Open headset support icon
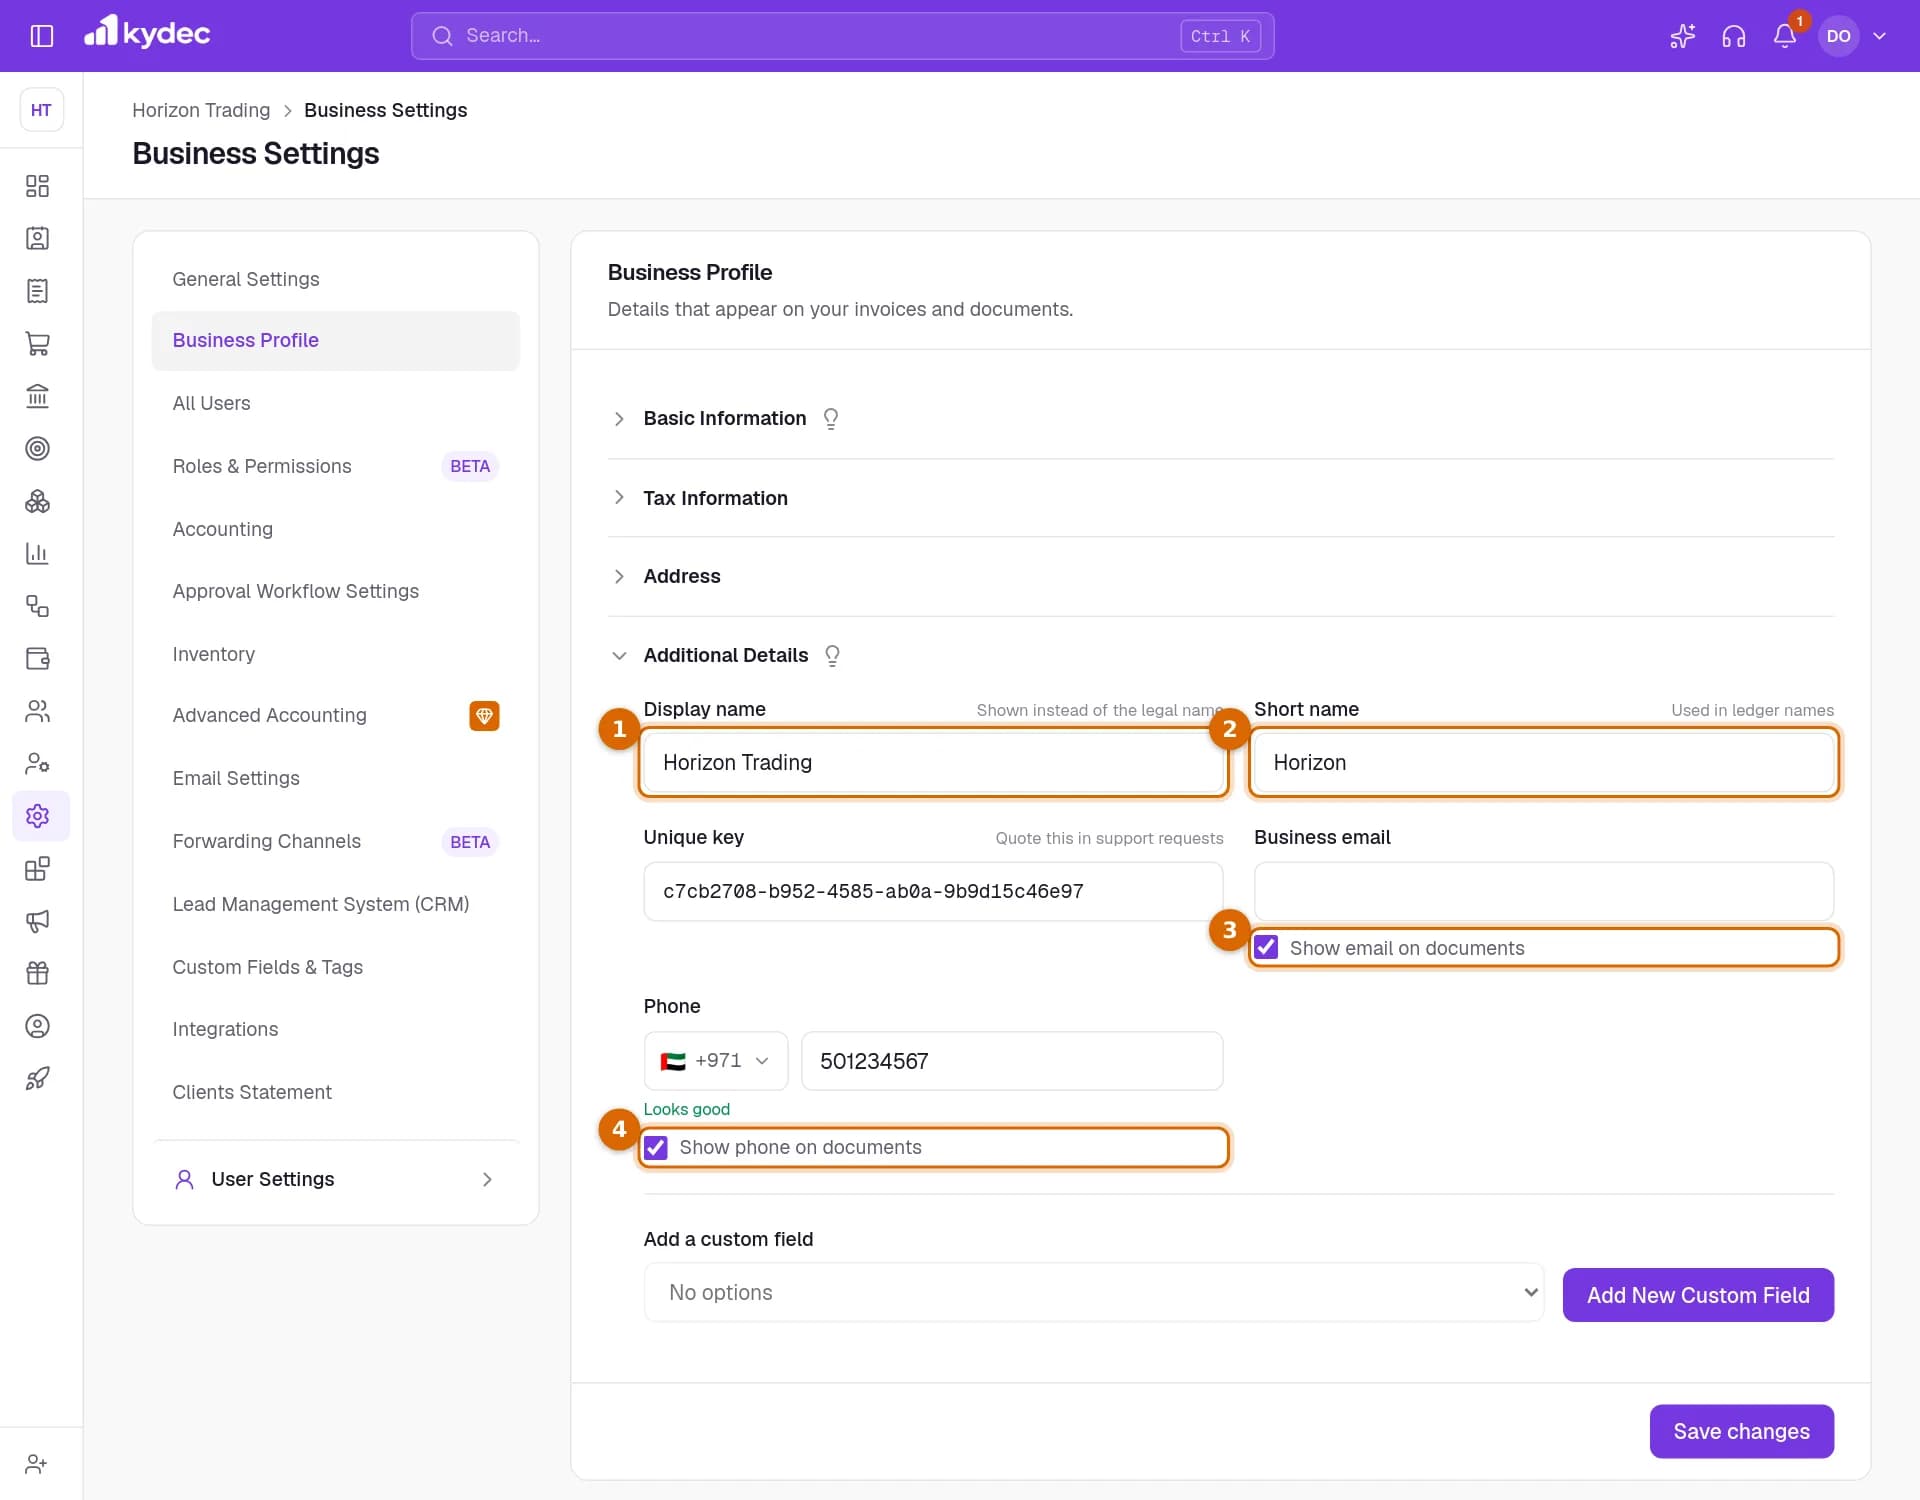Image resolution: width=1920 pixels, height=1500 pixels. 1733,36
